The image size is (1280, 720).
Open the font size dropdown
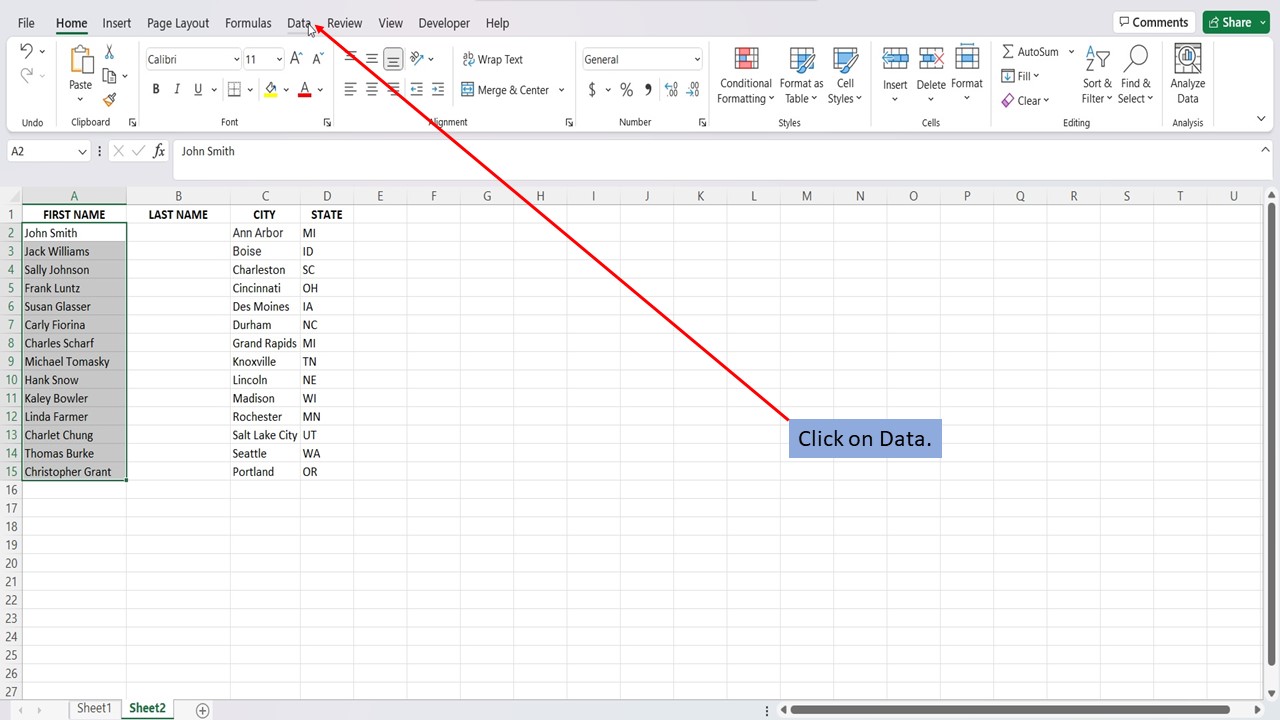pyautogui.click(x=279, y=59)
